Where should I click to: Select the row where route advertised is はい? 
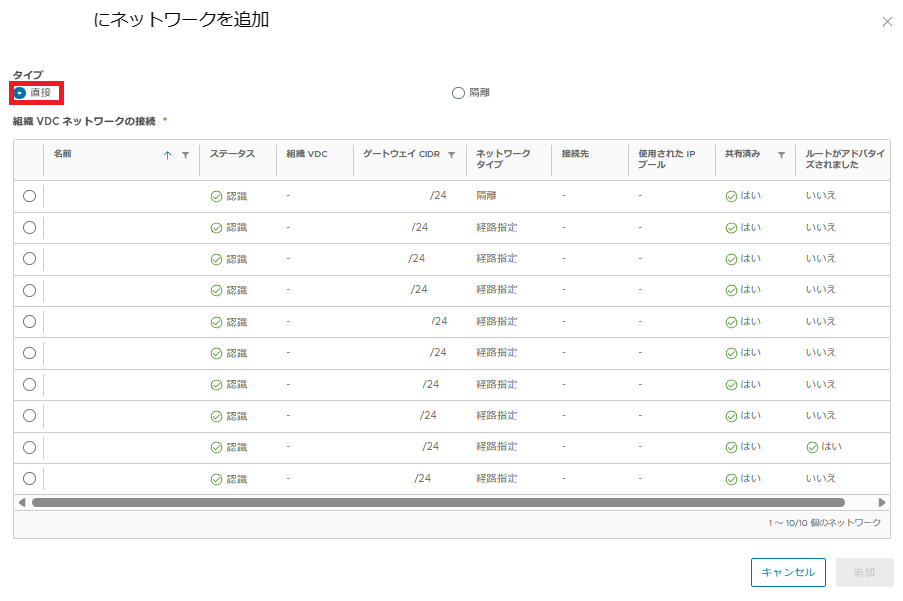coord(29,447)
